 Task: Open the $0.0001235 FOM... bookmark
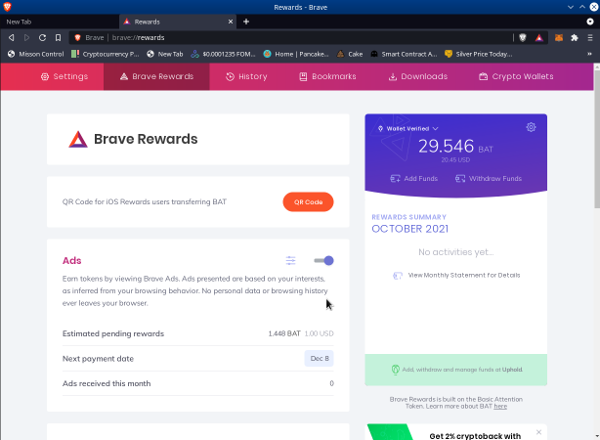(223, 54)
